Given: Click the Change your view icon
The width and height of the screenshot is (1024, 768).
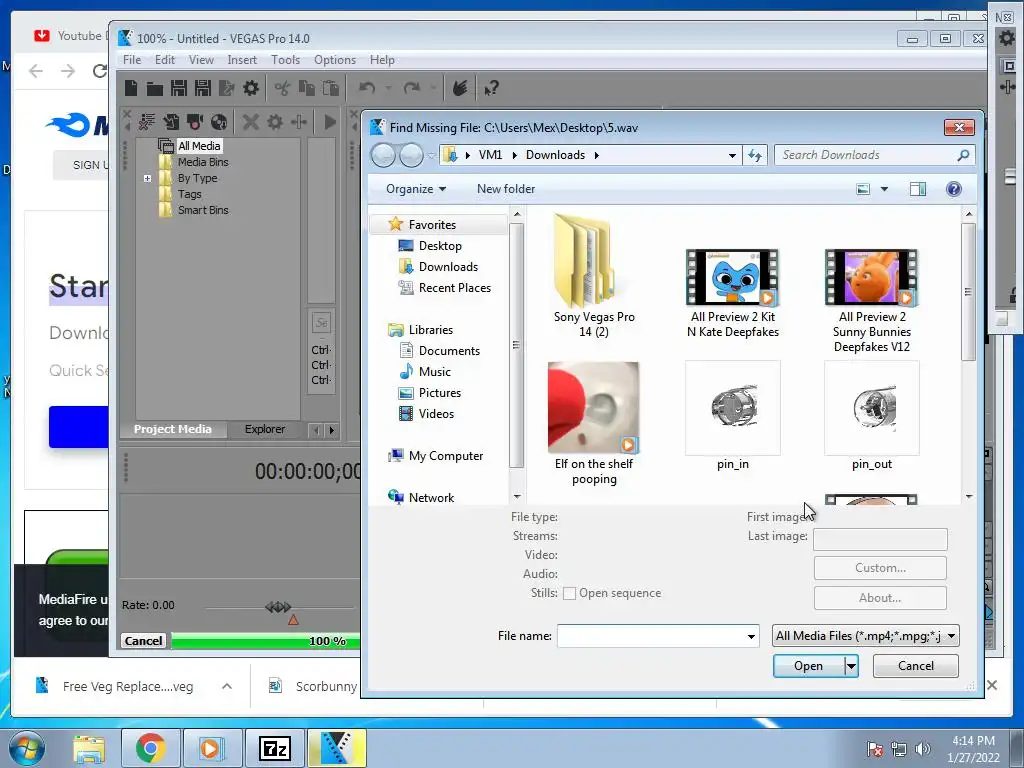Looking at the screenshot, I should coord(863,189).
